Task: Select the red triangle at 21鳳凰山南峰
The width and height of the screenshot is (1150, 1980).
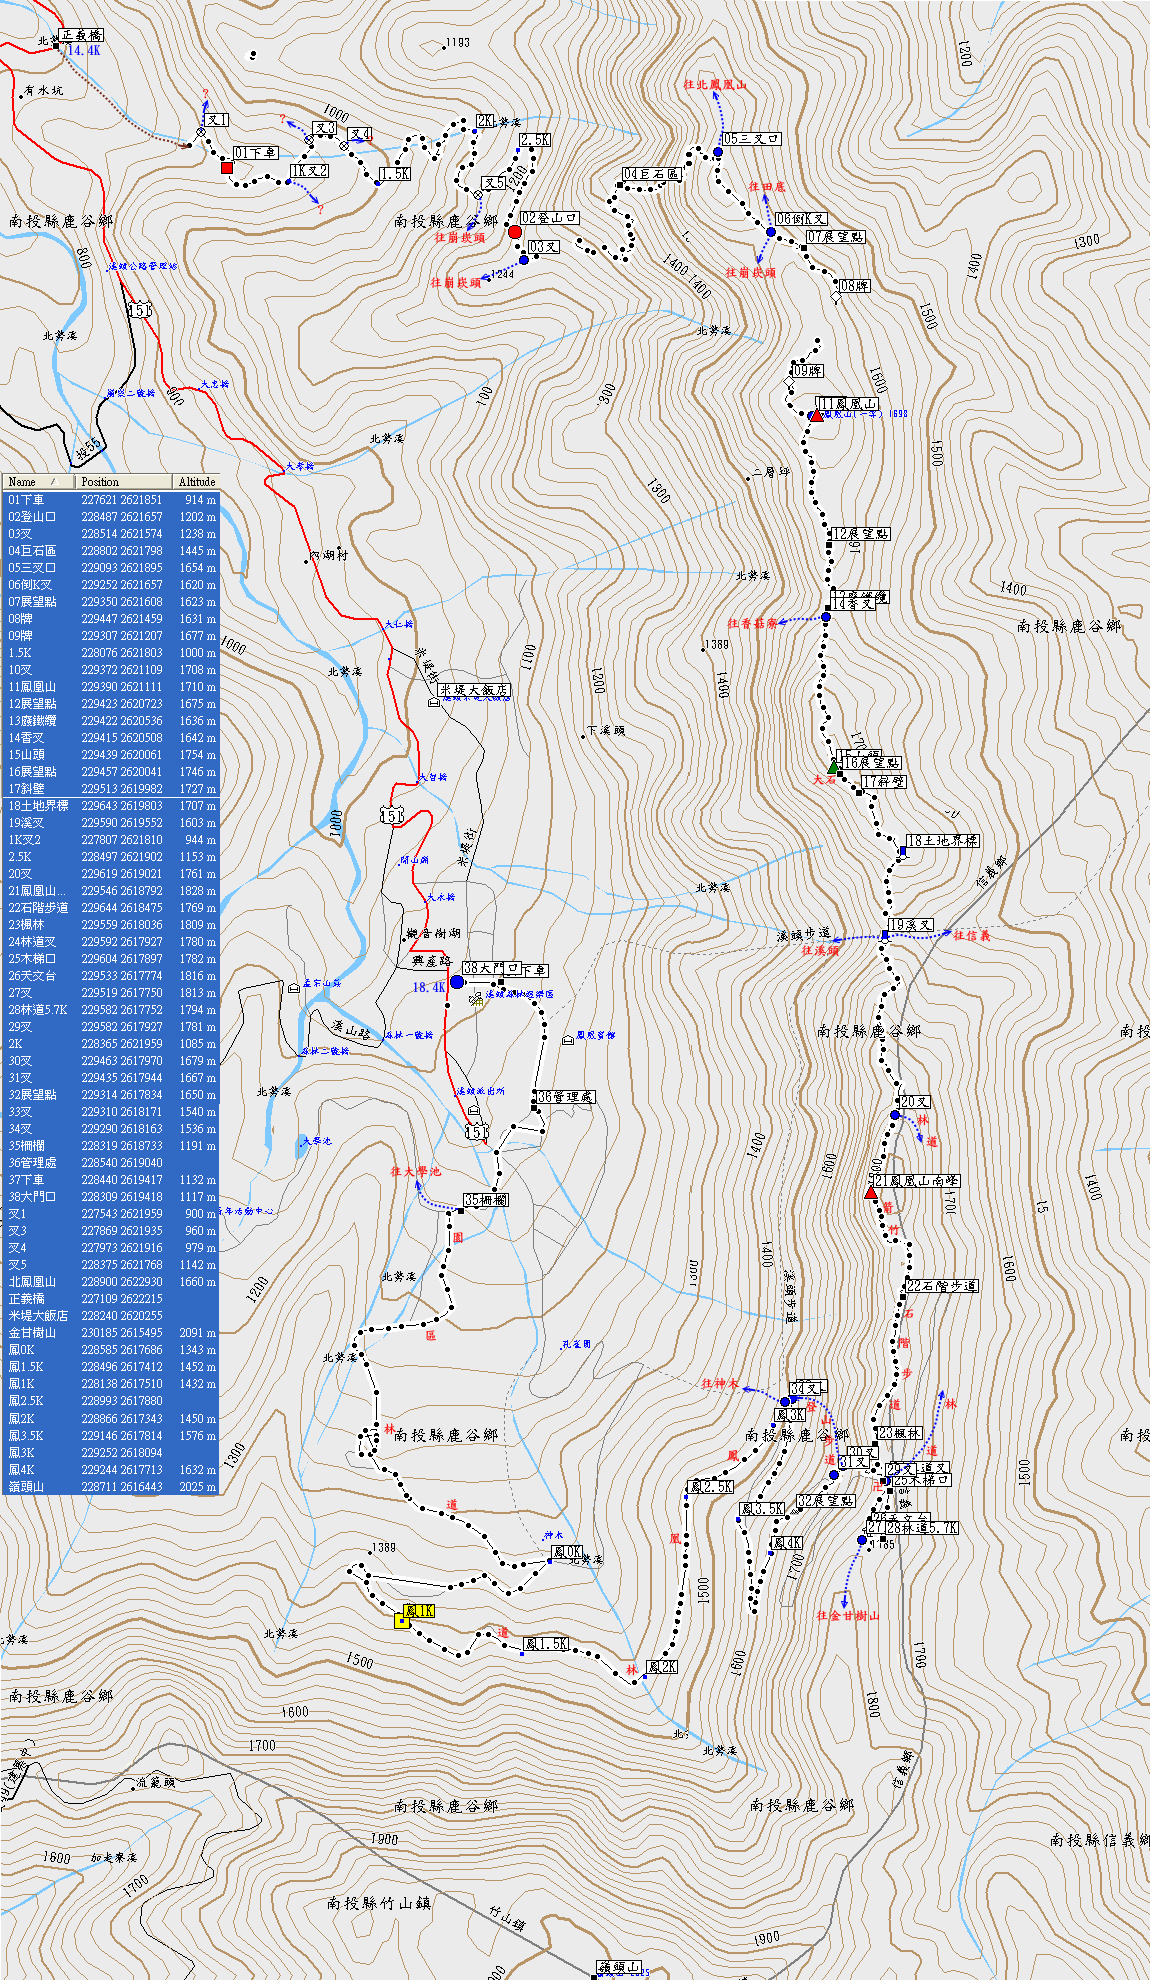Action: pos(871,1193)
